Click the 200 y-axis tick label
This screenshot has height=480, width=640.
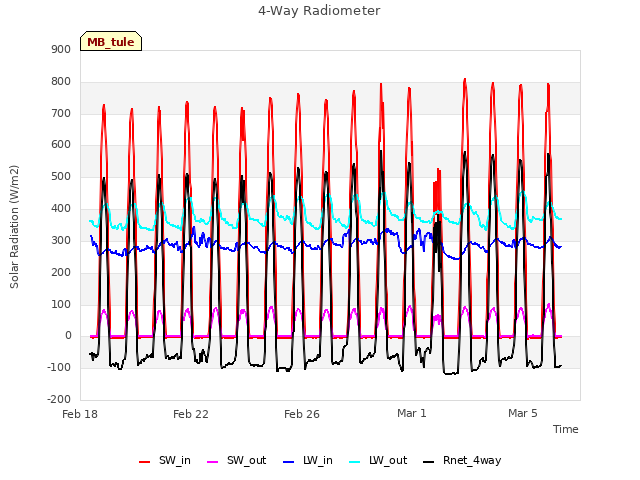point(61,272)
